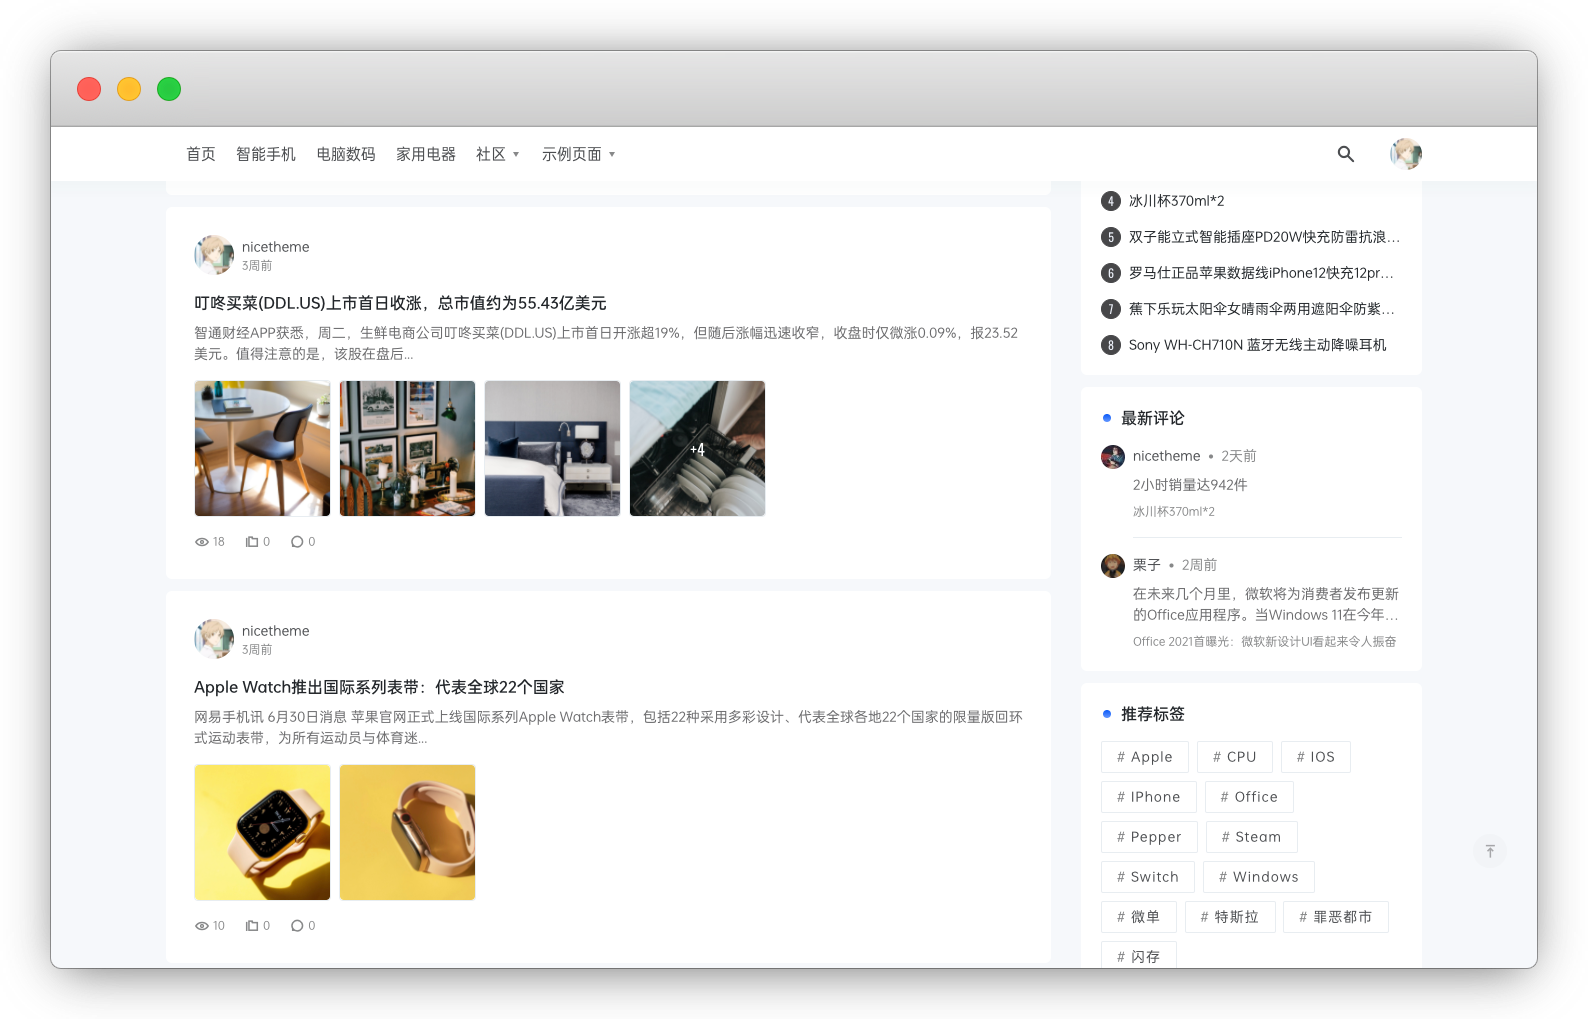Open 罗马仕正品苹果数据线 ranking item
Screen dimensions: 1588x1019
click(1261, 273)
